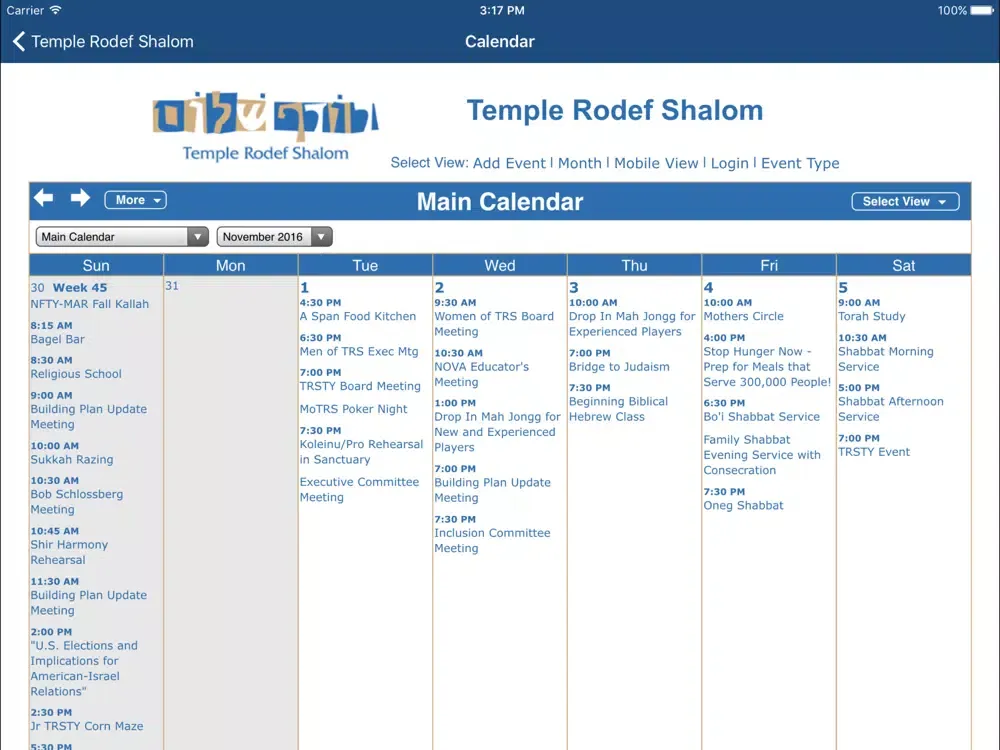Click the Week 45 label
Image resolution: width=1000 pixels, height=750 pixels.
click(80, 288)
